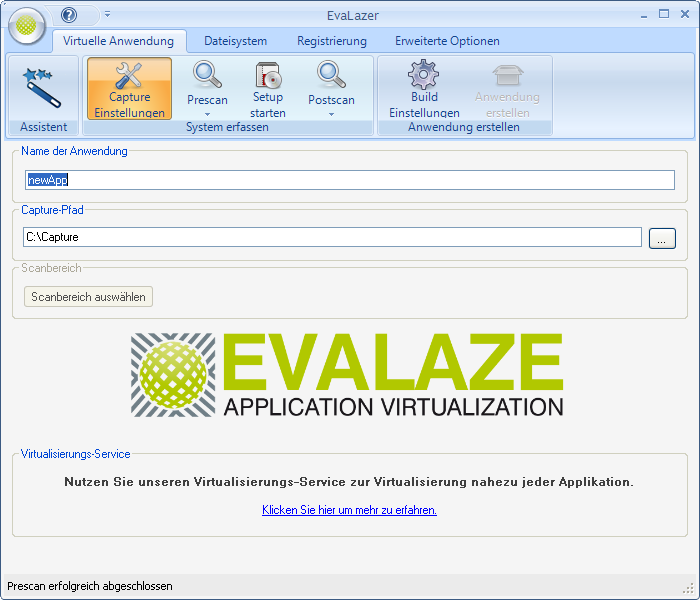Close the EvaLazer window
This screenshot has width=700, height=600.
(685, 14)
